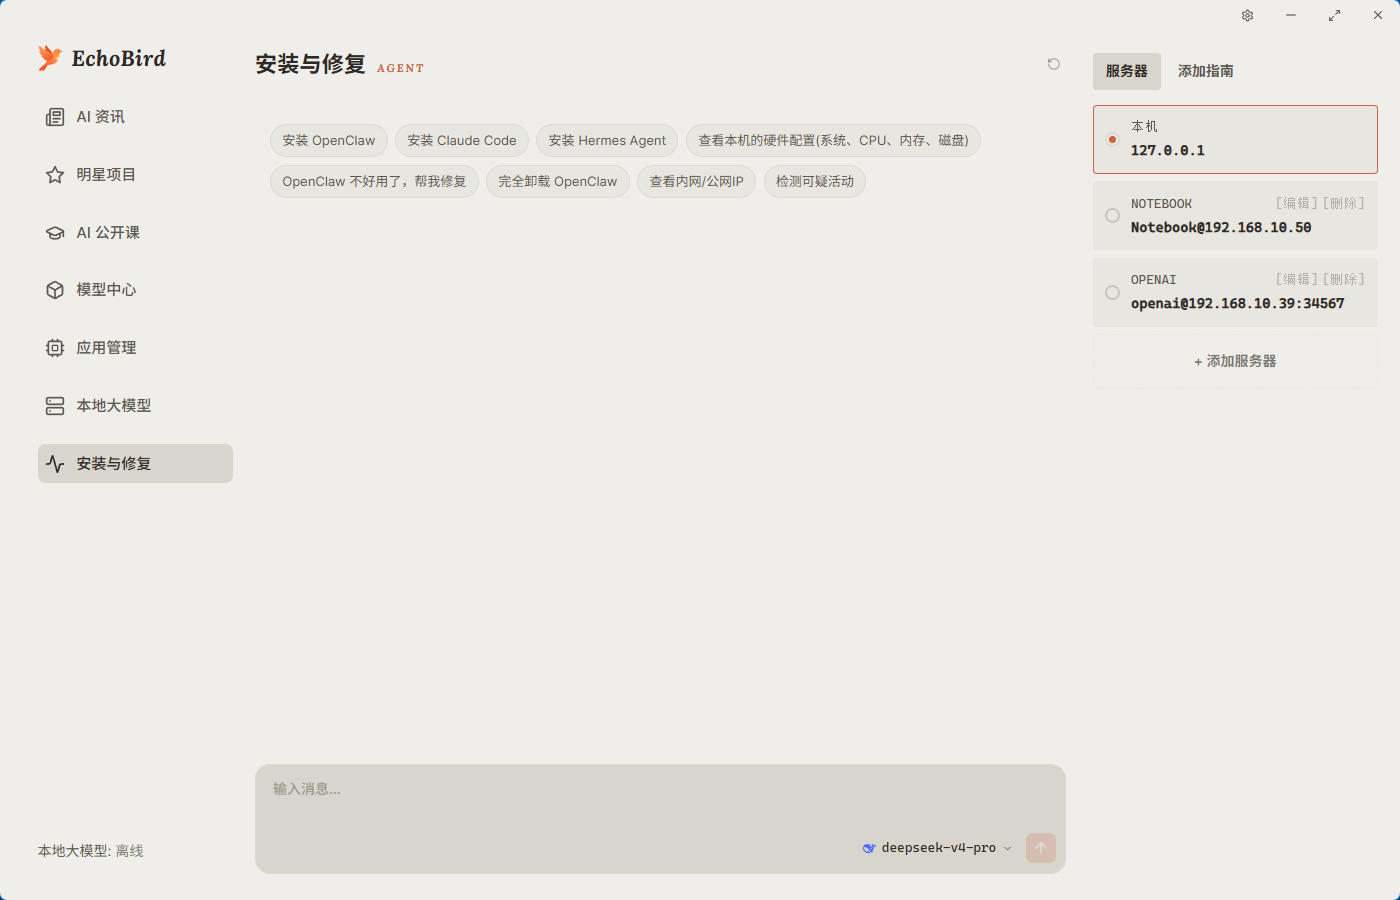The height and width of the screenshot is (900, 1400).
Task: Open 明星项目 in the sidebar
Action: coord(135,175)
